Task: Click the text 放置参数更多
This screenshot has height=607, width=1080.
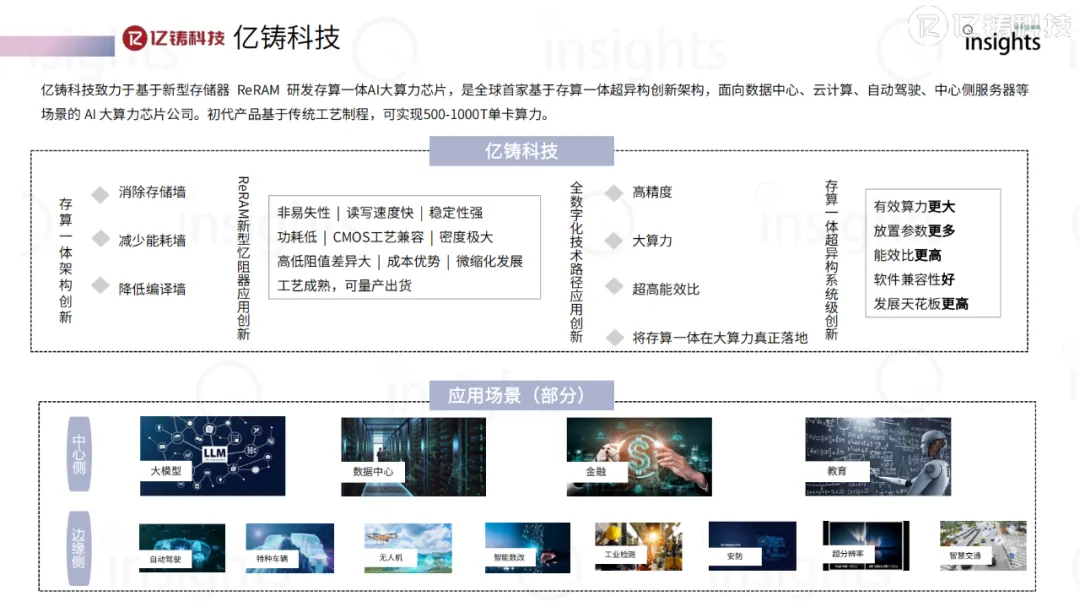Action: point(914,231)
